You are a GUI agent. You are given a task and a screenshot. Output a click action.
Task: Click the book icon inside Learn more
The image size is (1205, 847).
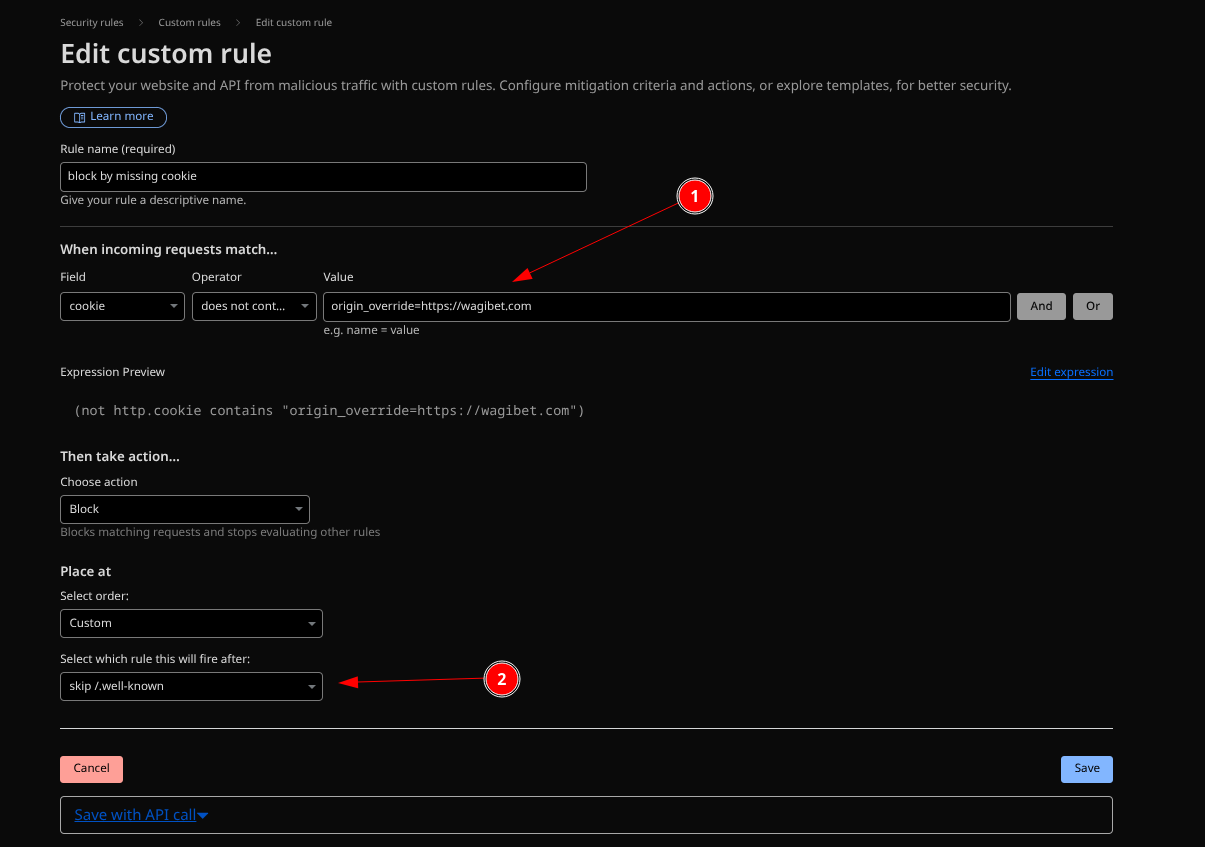click(x=78, y=117)
